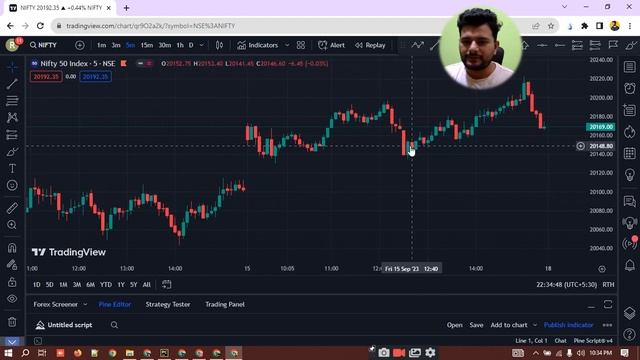Open the ideas lightbulb panel
The width and height of the screenshot is (640, 360).
click(630, 175)
